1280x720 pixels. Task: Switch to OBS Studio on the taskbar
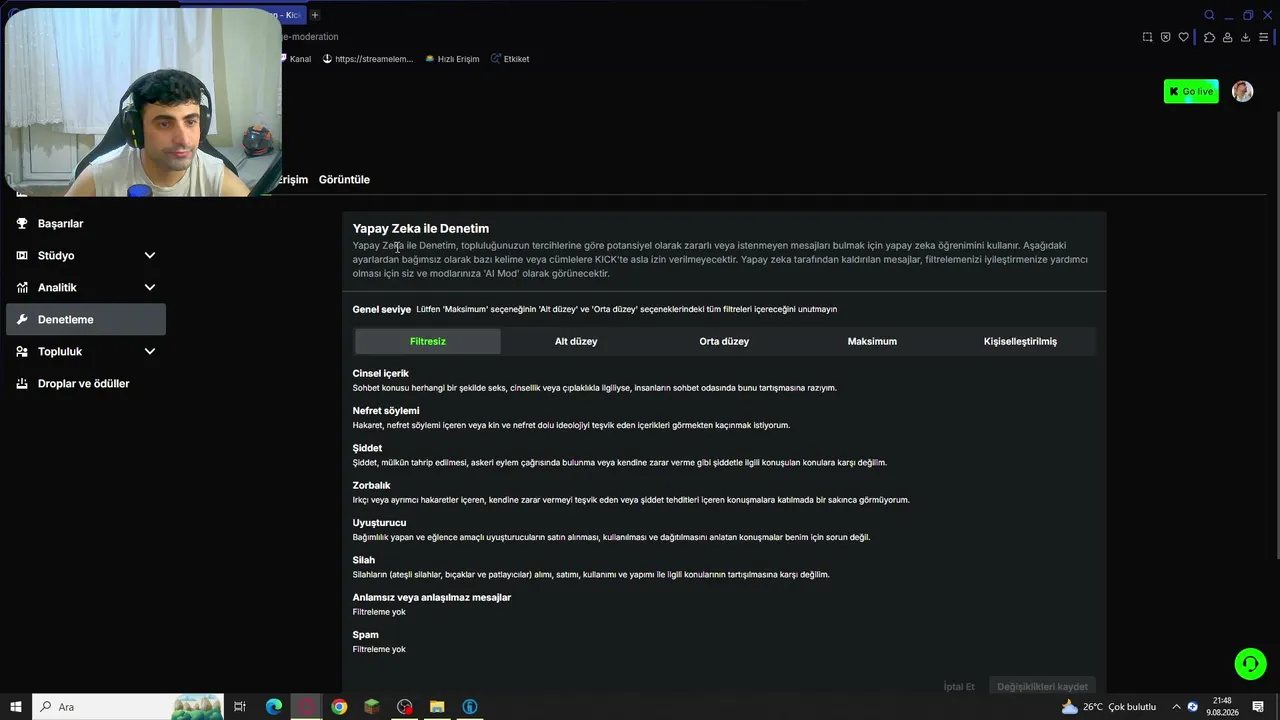(404, 707)
